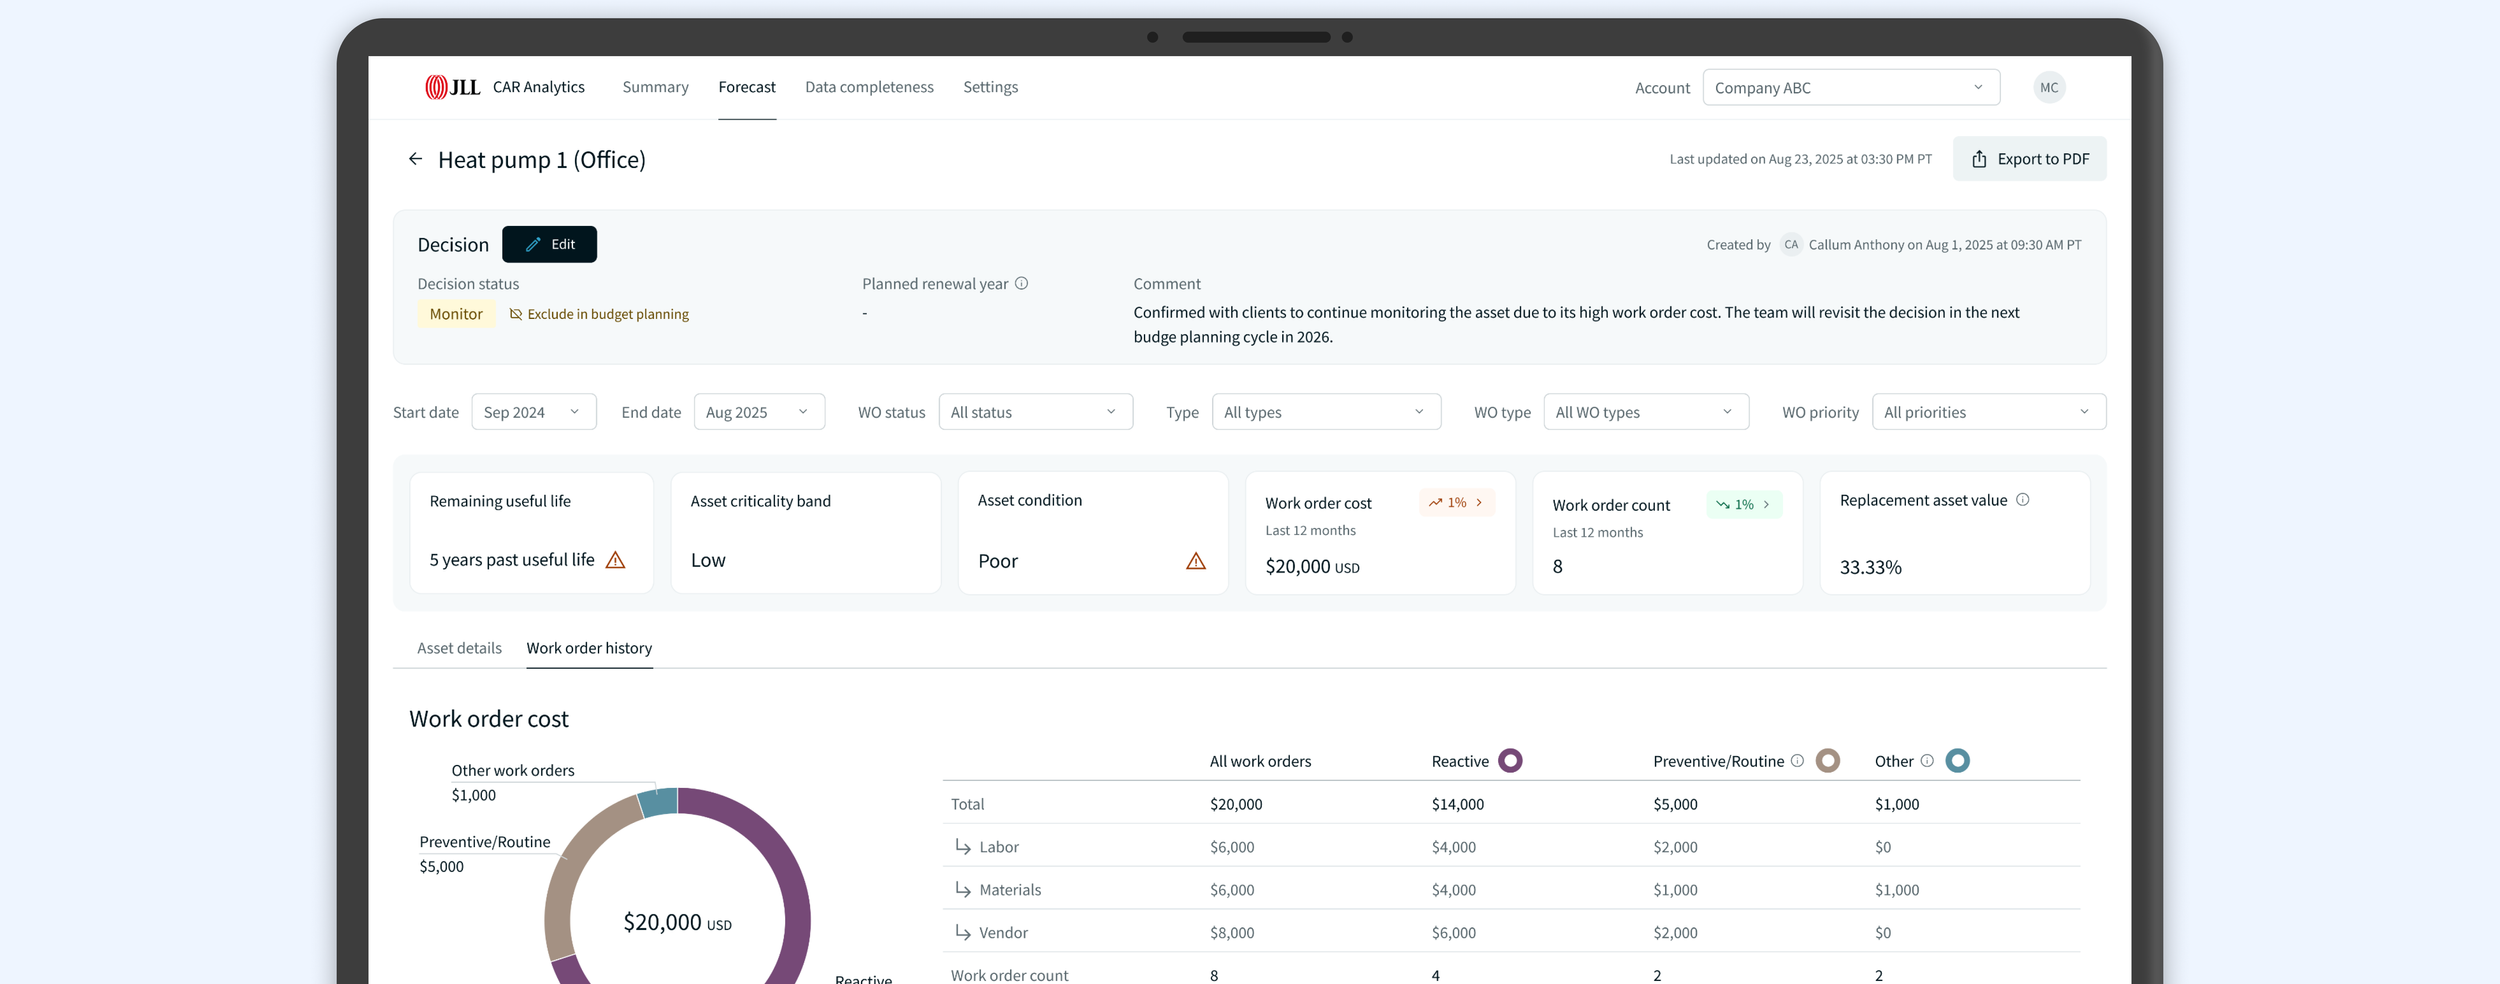Click the warning icon beside past useful life
The width and height of the screenshot is (2500, 984).
(x=616, y=560)
